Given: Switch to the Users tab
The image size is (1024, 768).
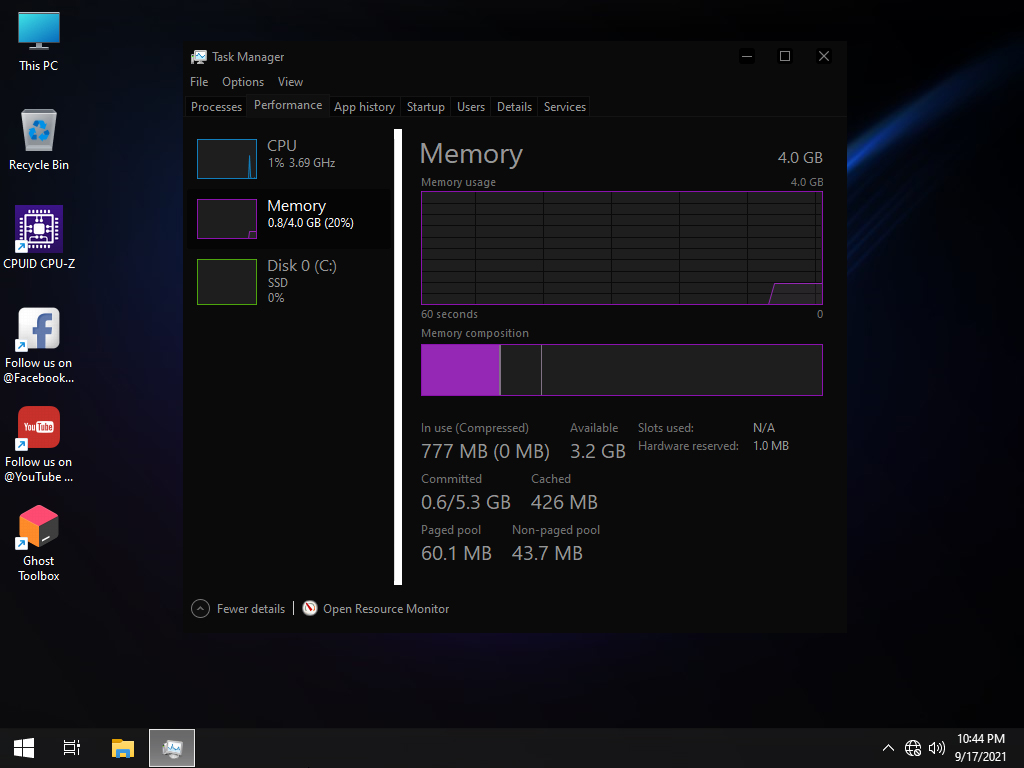Looking at the screenshot, I should coord(471,106).
